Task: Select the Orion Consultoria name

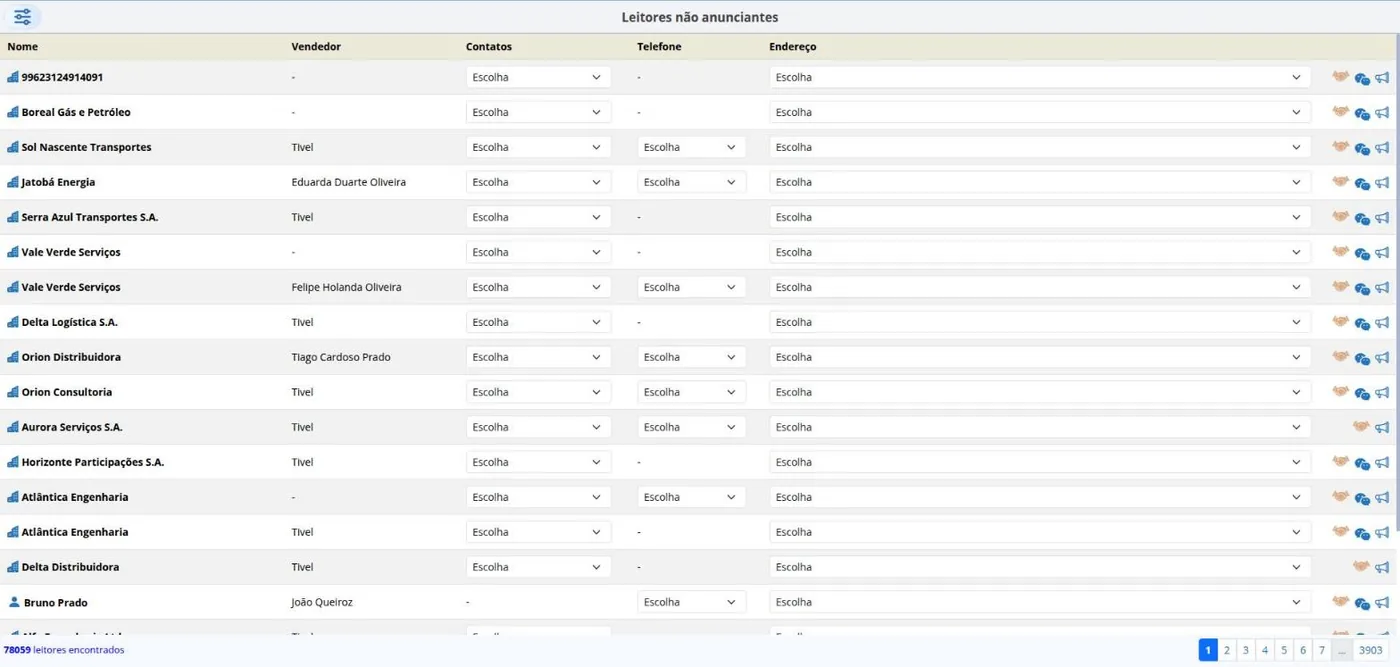Action: [x=67, y=392]
